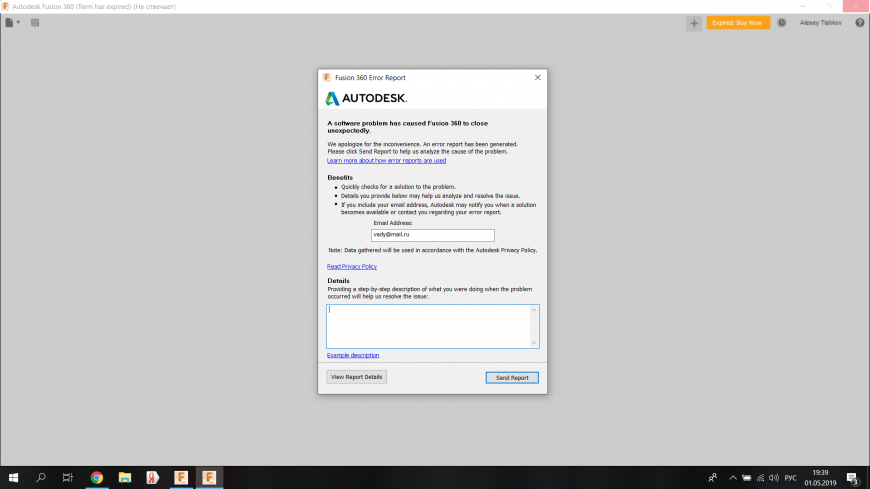Image resolution: width=870 pixels, height=489 pixels.
Task: Open Task View on the taskbar
Action: pyautogui.click(x=68, y=477)
